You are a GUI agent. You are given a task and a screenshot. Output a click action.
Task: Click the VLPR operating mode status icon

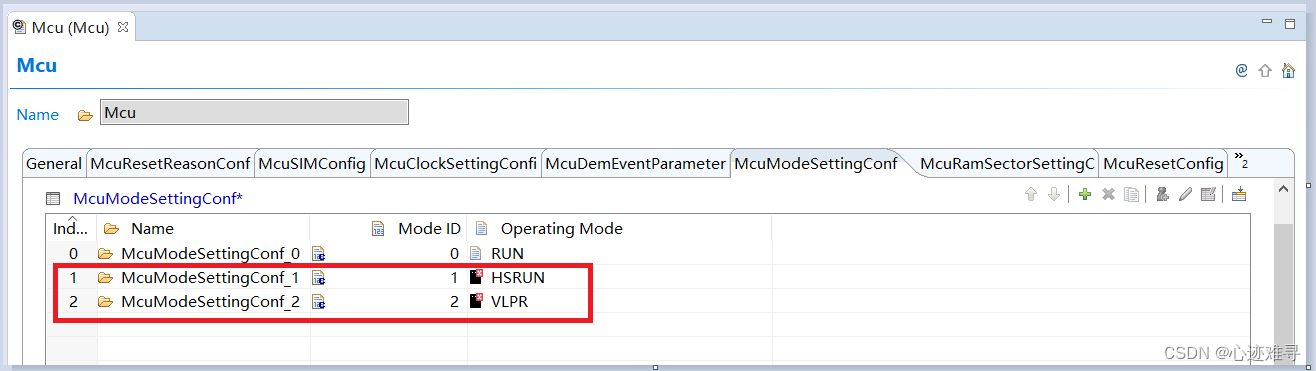point(477,301)
